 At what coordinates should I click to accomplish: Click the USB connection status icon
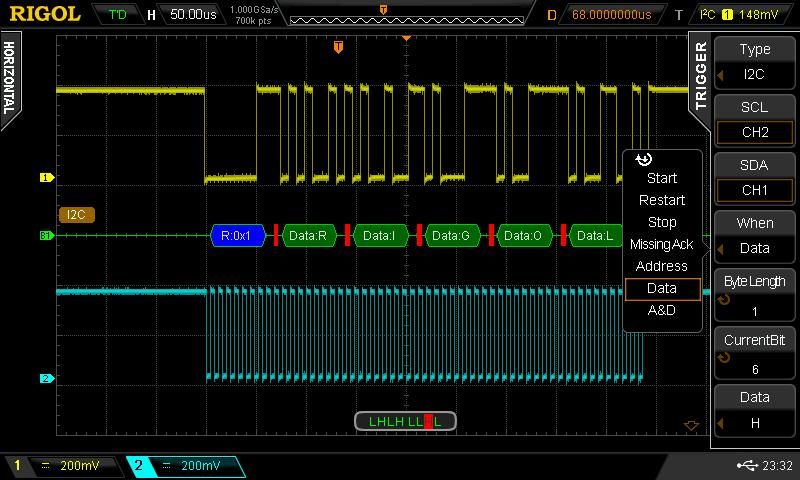(745, 465)
